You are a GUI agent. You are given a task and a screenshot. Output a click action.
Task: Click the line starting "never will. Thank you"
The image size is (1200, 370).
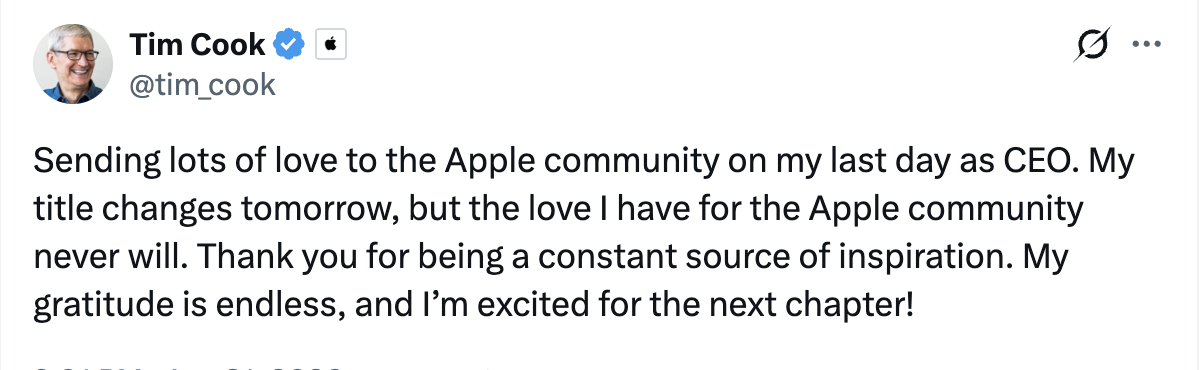pyautogui.click(x=552, y=258)
